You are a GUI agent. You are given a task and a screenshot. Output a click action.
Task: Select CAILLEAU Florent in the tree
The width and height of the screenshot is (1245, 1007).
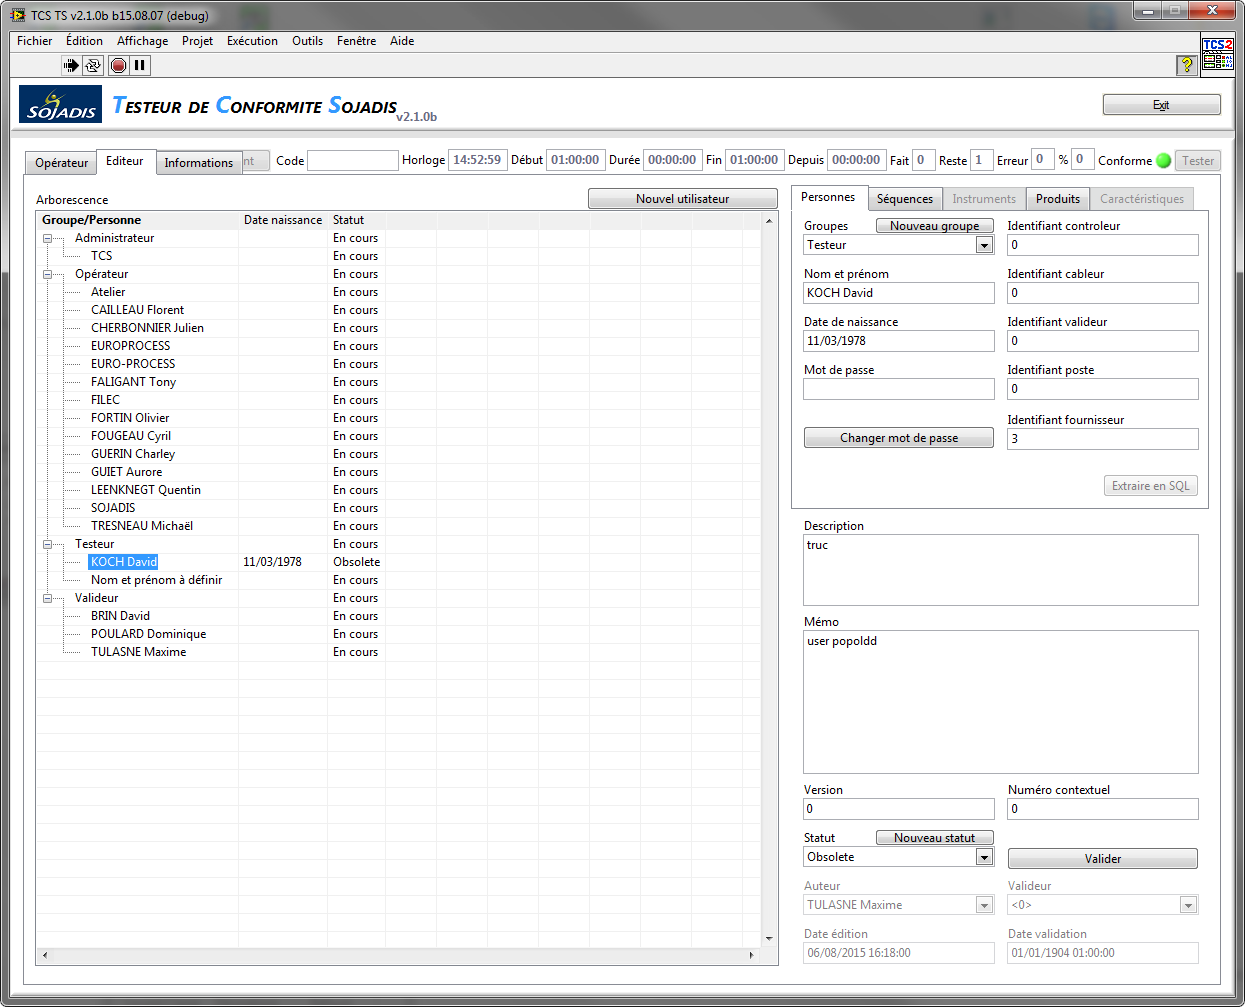point(137,310)
